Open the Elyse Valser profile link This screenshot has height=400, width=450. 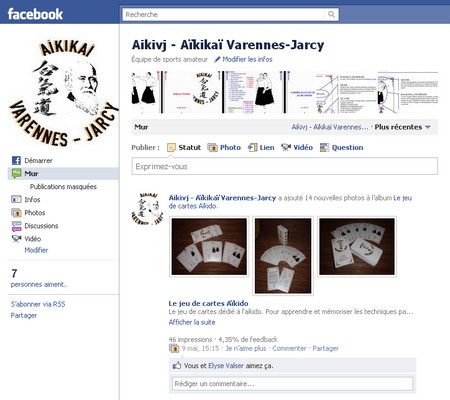(226, 366)
